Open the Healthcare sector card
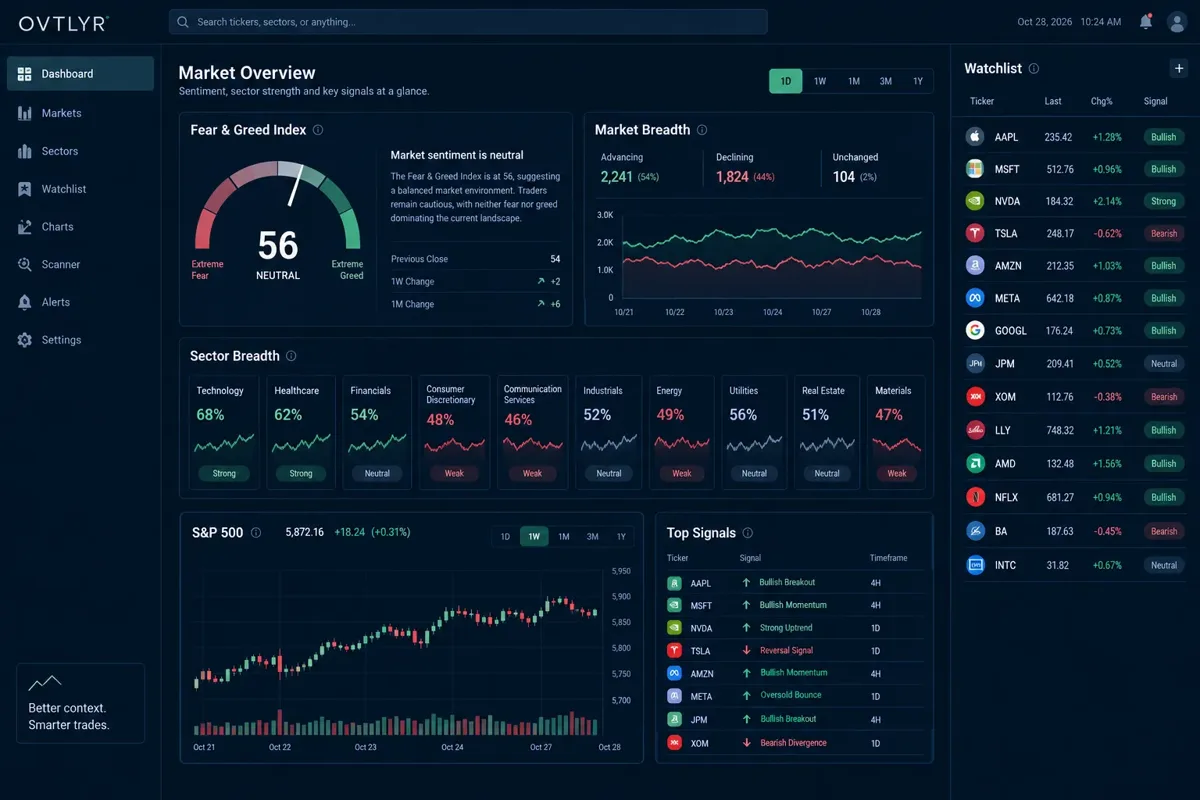Viewport: 1200px width, 800px height. click(x=301, y=432)
